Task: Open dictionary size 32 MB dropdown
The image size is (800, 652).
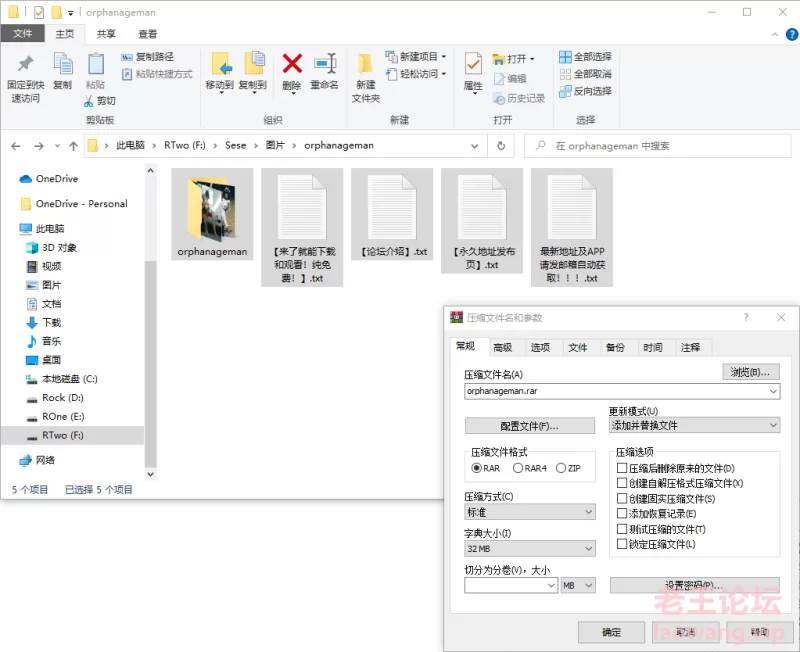Action: (530, 548)
